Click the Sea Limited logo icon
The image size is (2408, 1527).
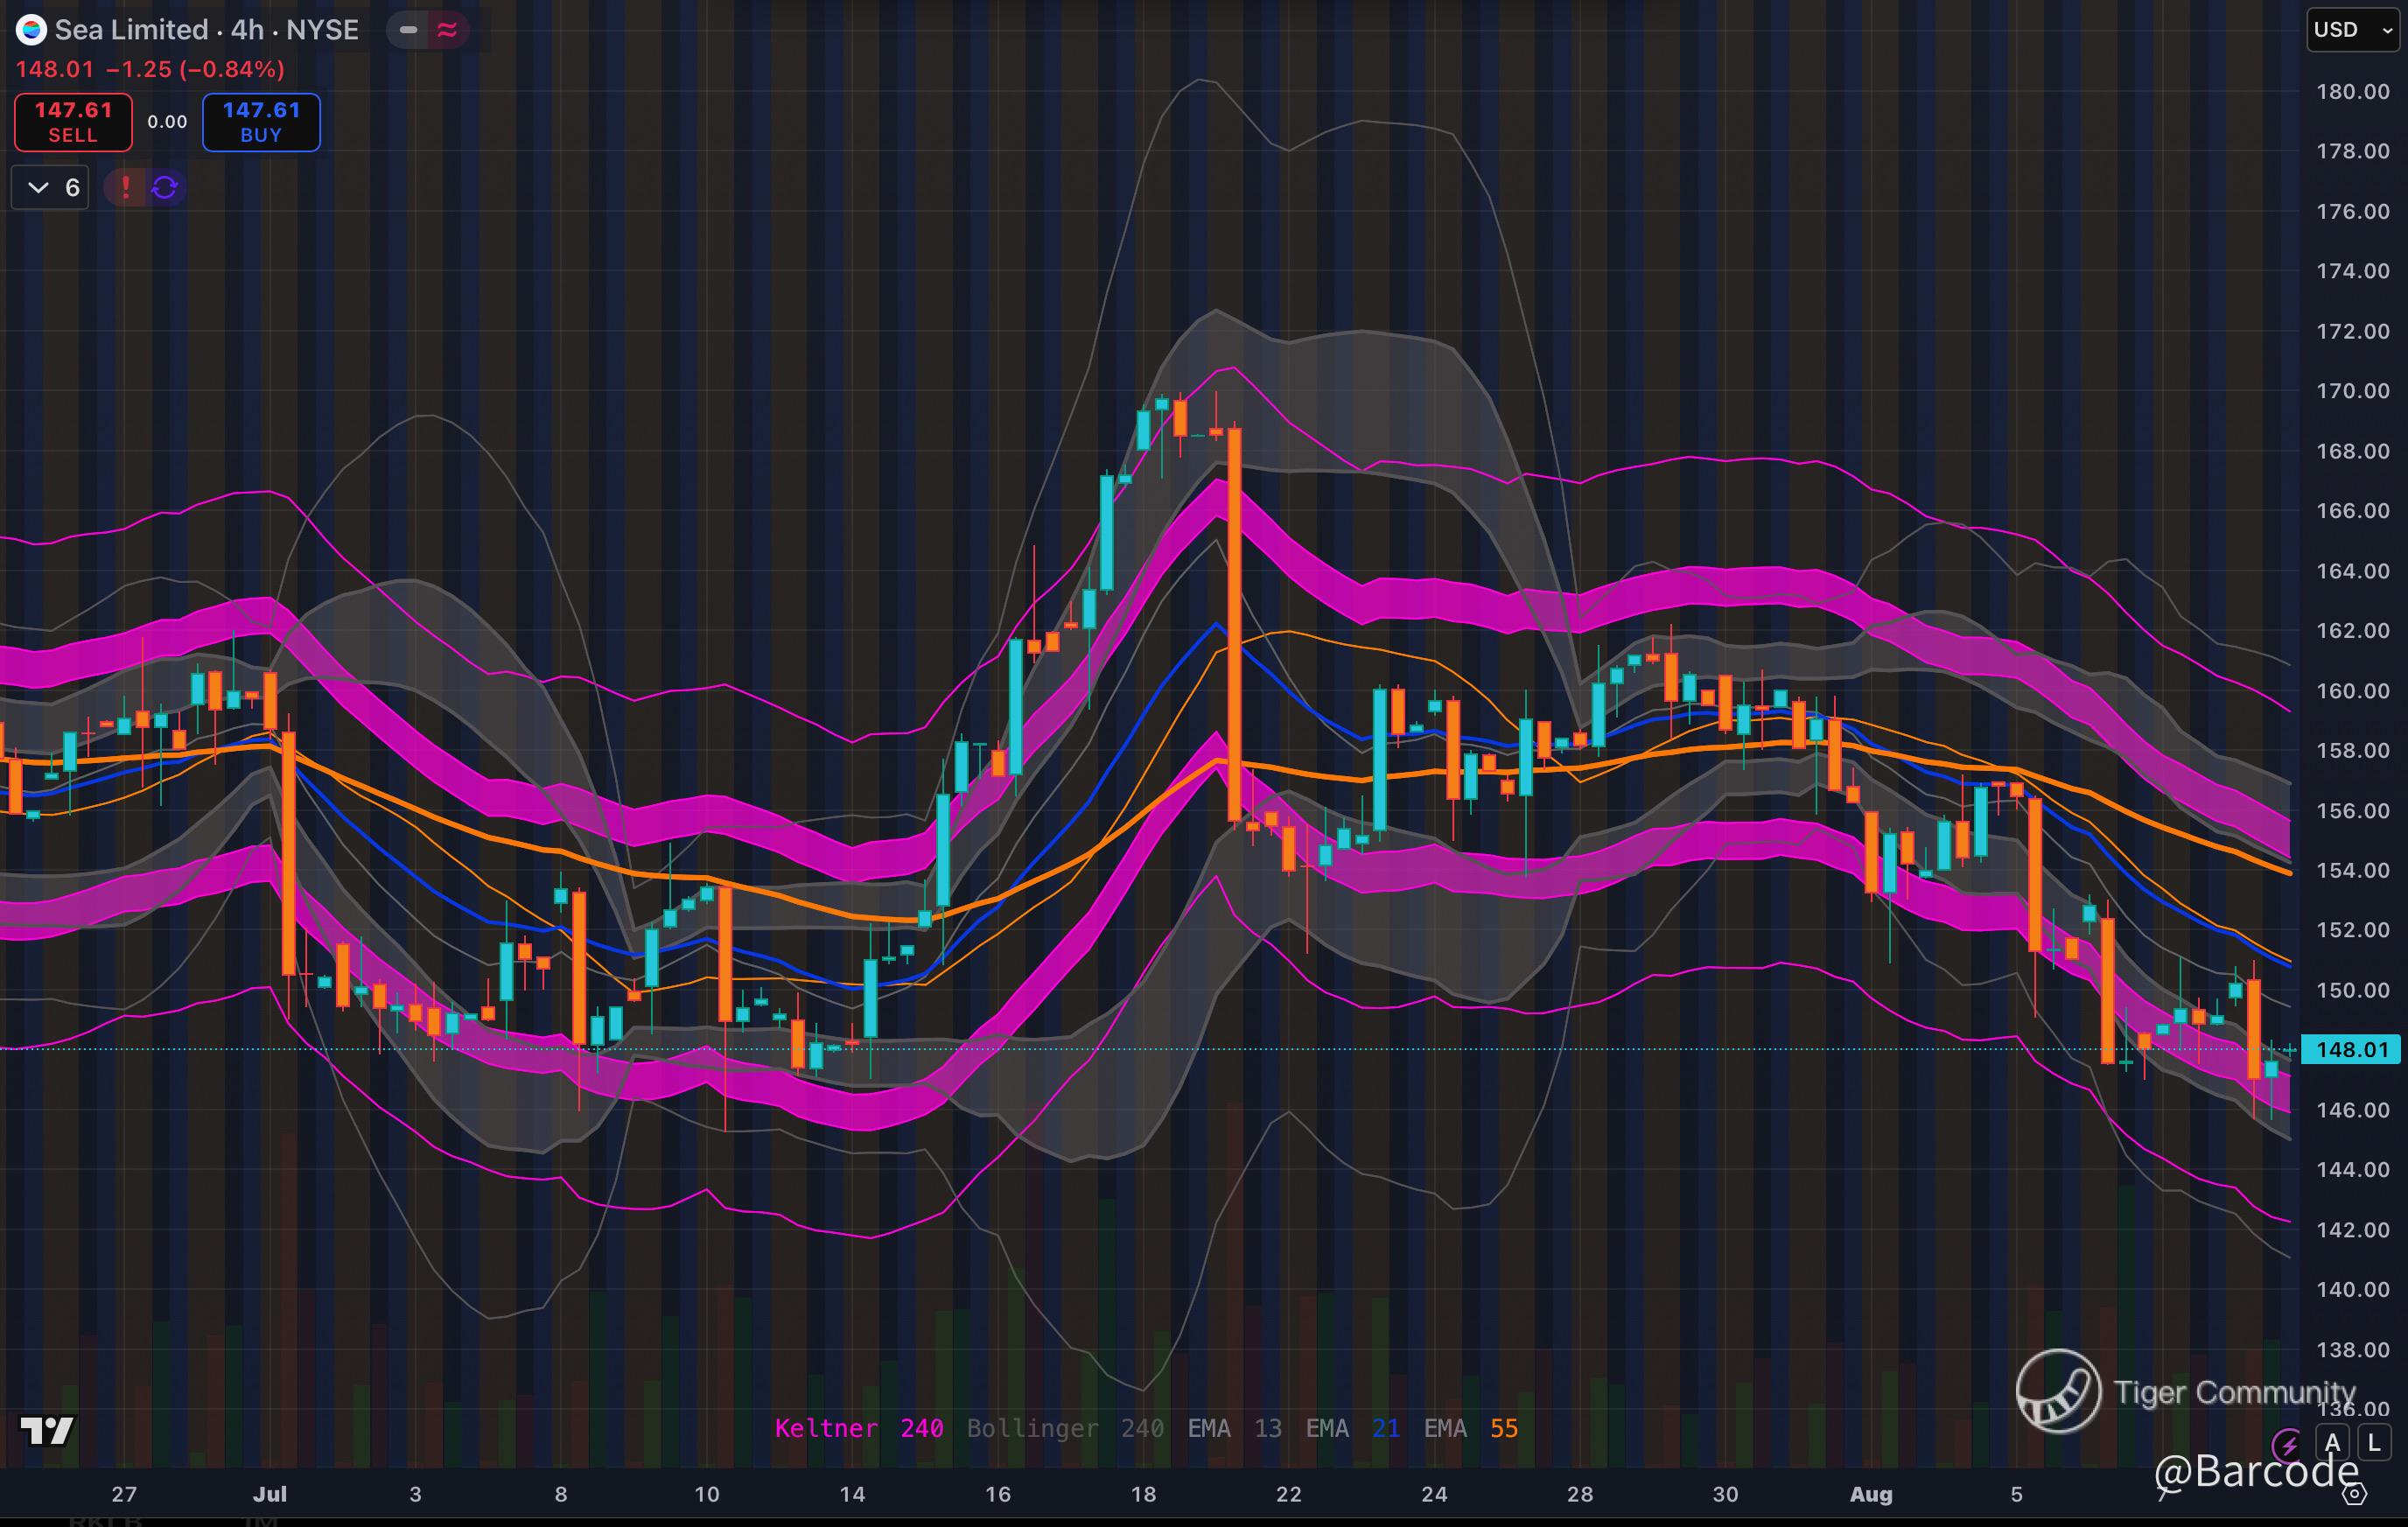pyautogui.click(x=31, y=30)
